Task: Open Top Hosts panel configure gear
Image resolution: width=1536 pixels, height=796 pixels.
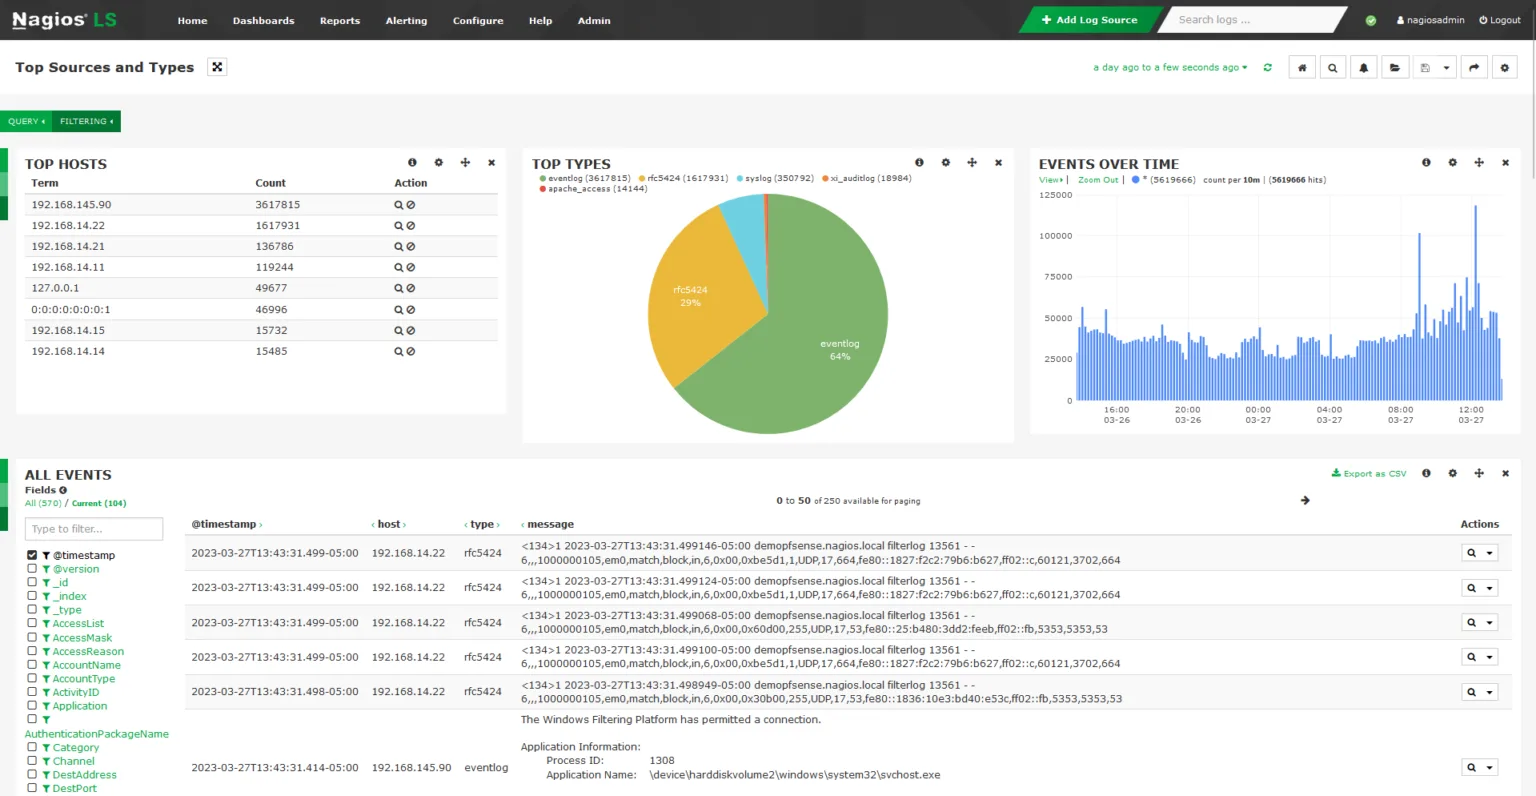Action: [x=438, y=162]
